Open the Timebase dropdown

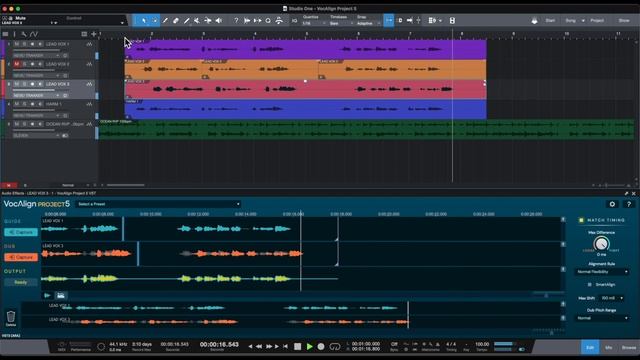pos(340,23)
